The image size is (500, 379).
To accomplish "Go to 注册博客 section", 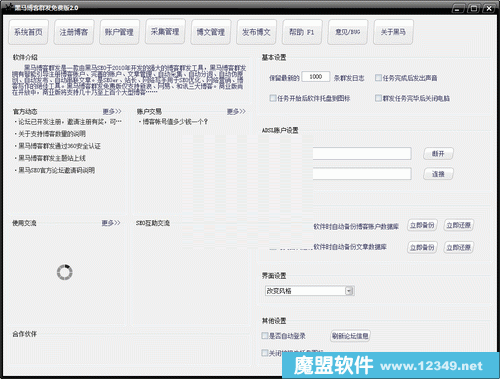I will pyautogui.click(x=74, y=32).
